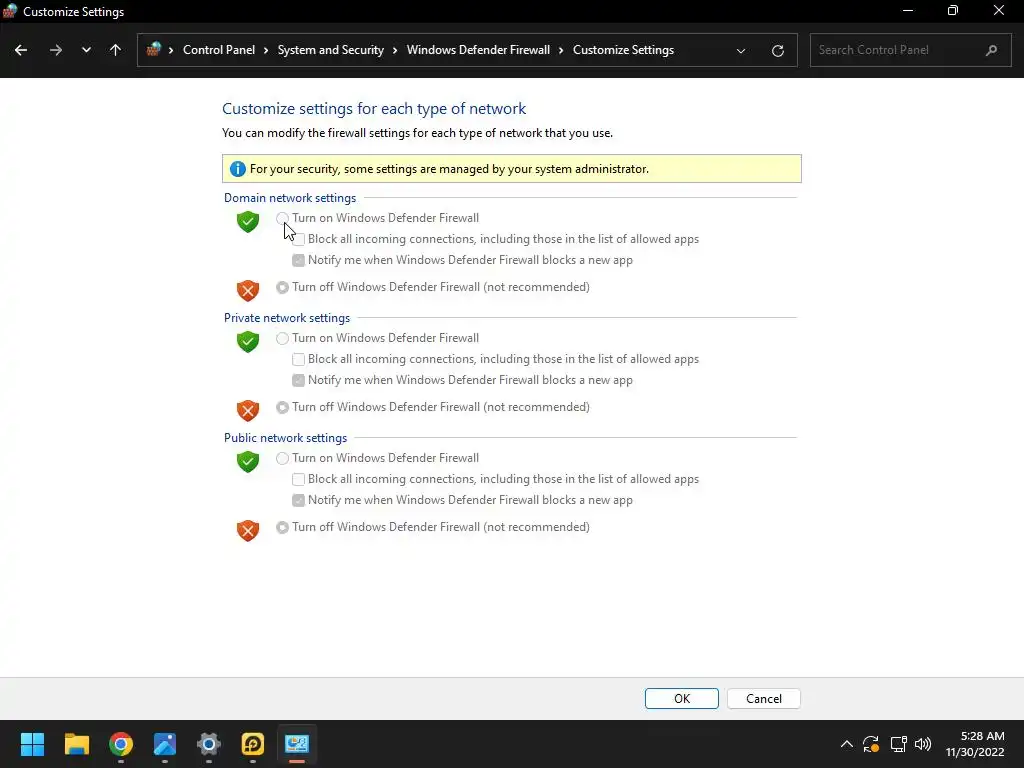Turn off firewall for Public network

(x=282, y=528)
